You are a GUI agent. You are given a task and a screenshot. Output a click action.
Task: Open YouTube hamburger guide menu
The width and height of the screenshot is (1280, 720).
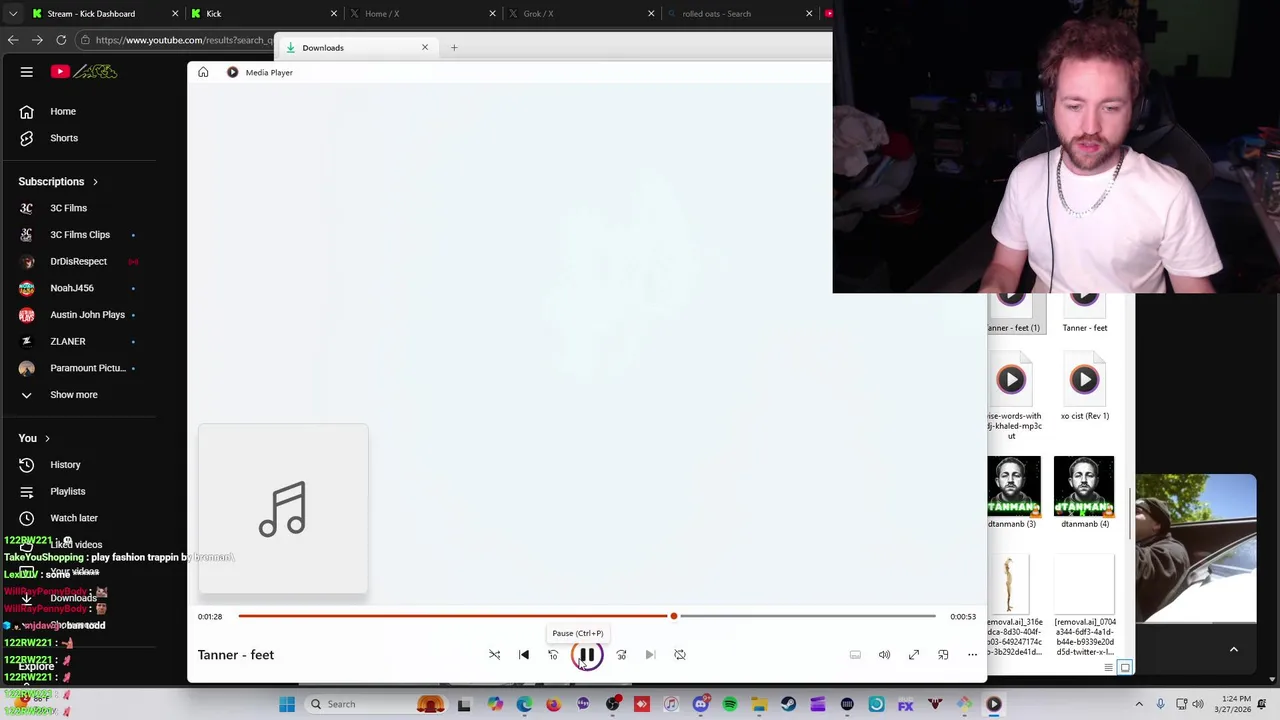pos(27,72)
